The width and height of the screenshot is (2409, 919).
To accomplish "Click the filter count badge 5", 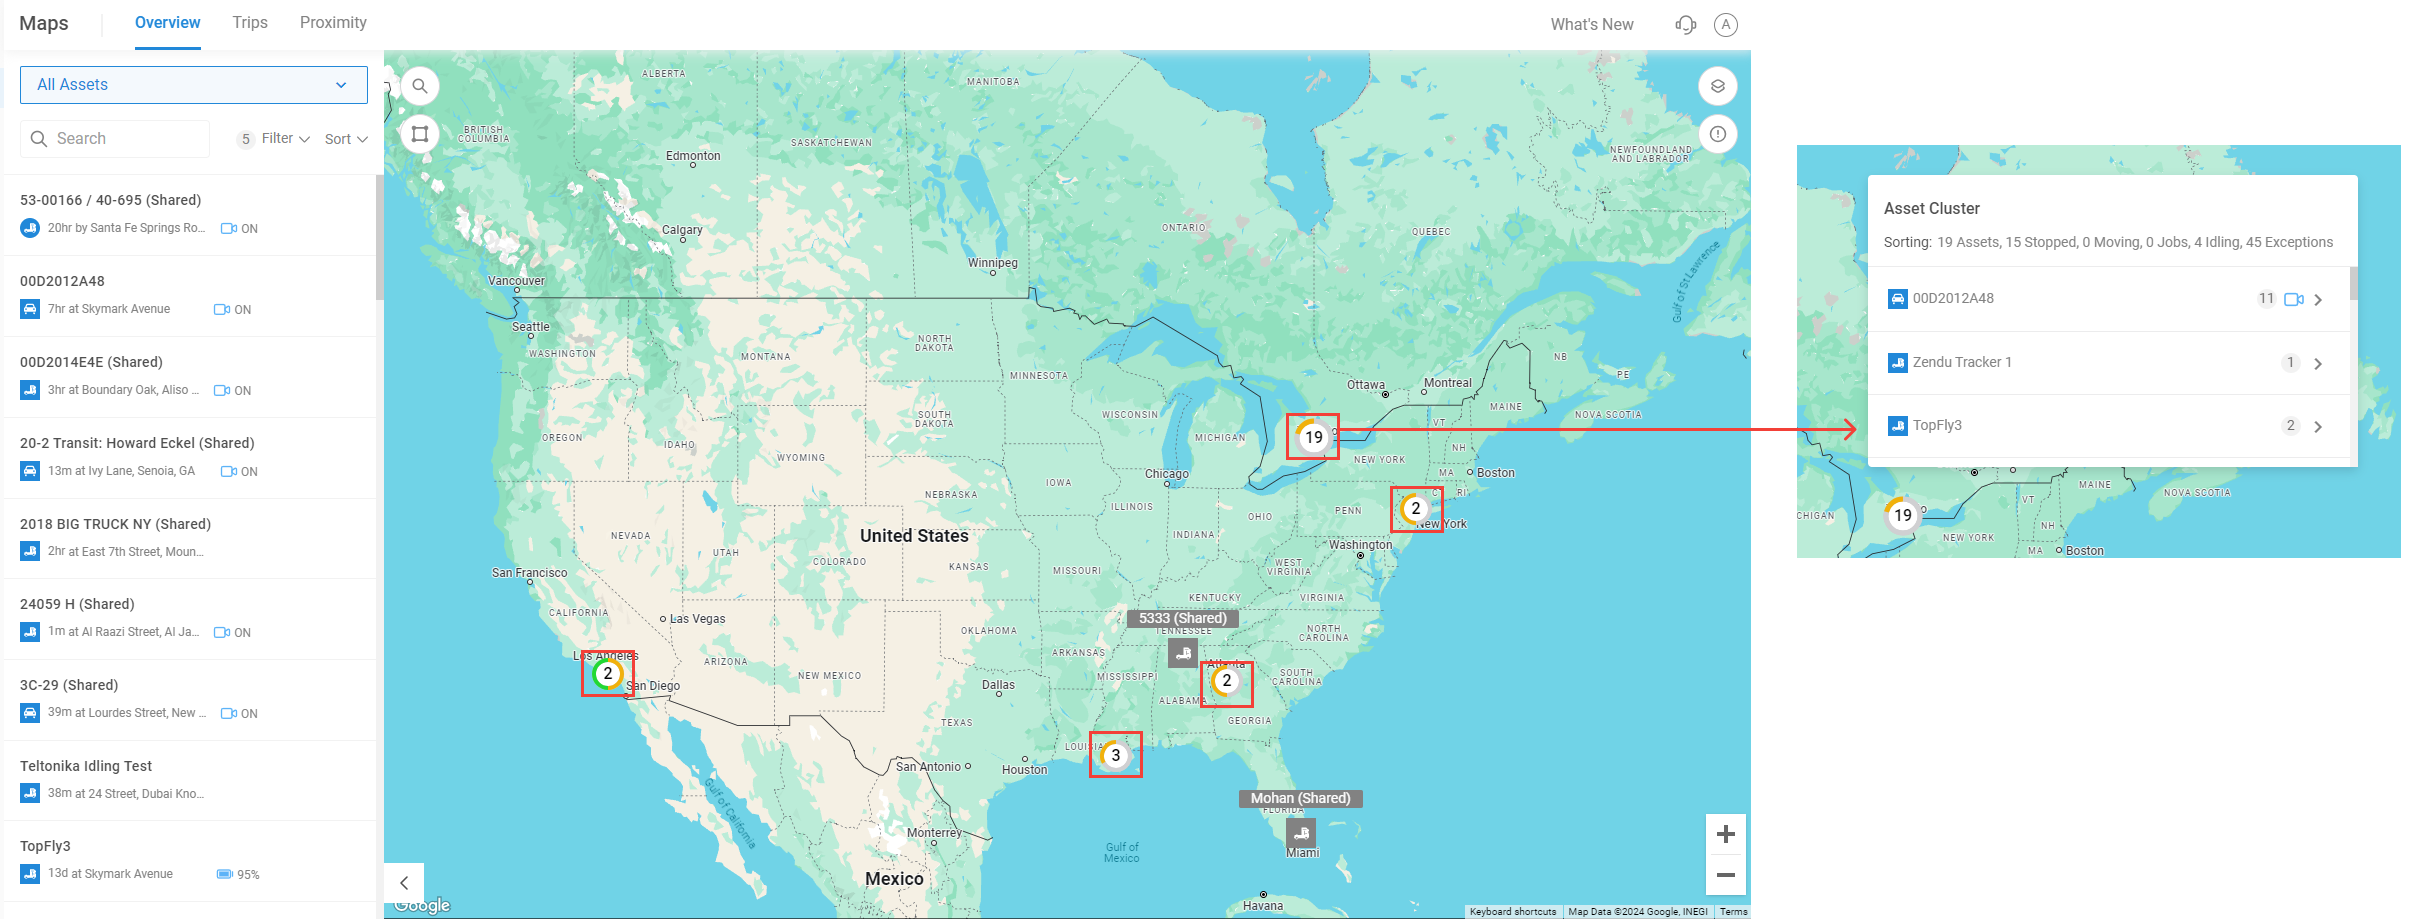I will (246, 139).
